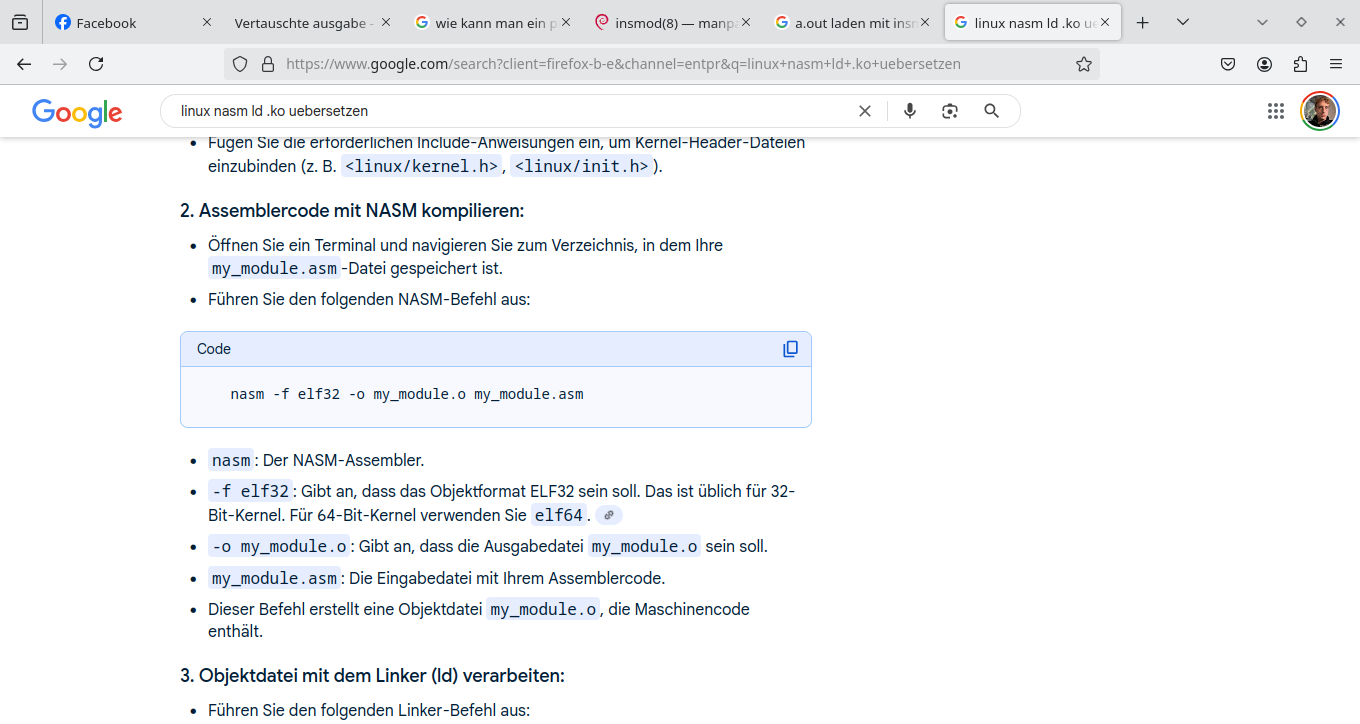Screen dimensions: 1360x724
Task: Open the Google apps grid
Action: tap(1275, 111)
